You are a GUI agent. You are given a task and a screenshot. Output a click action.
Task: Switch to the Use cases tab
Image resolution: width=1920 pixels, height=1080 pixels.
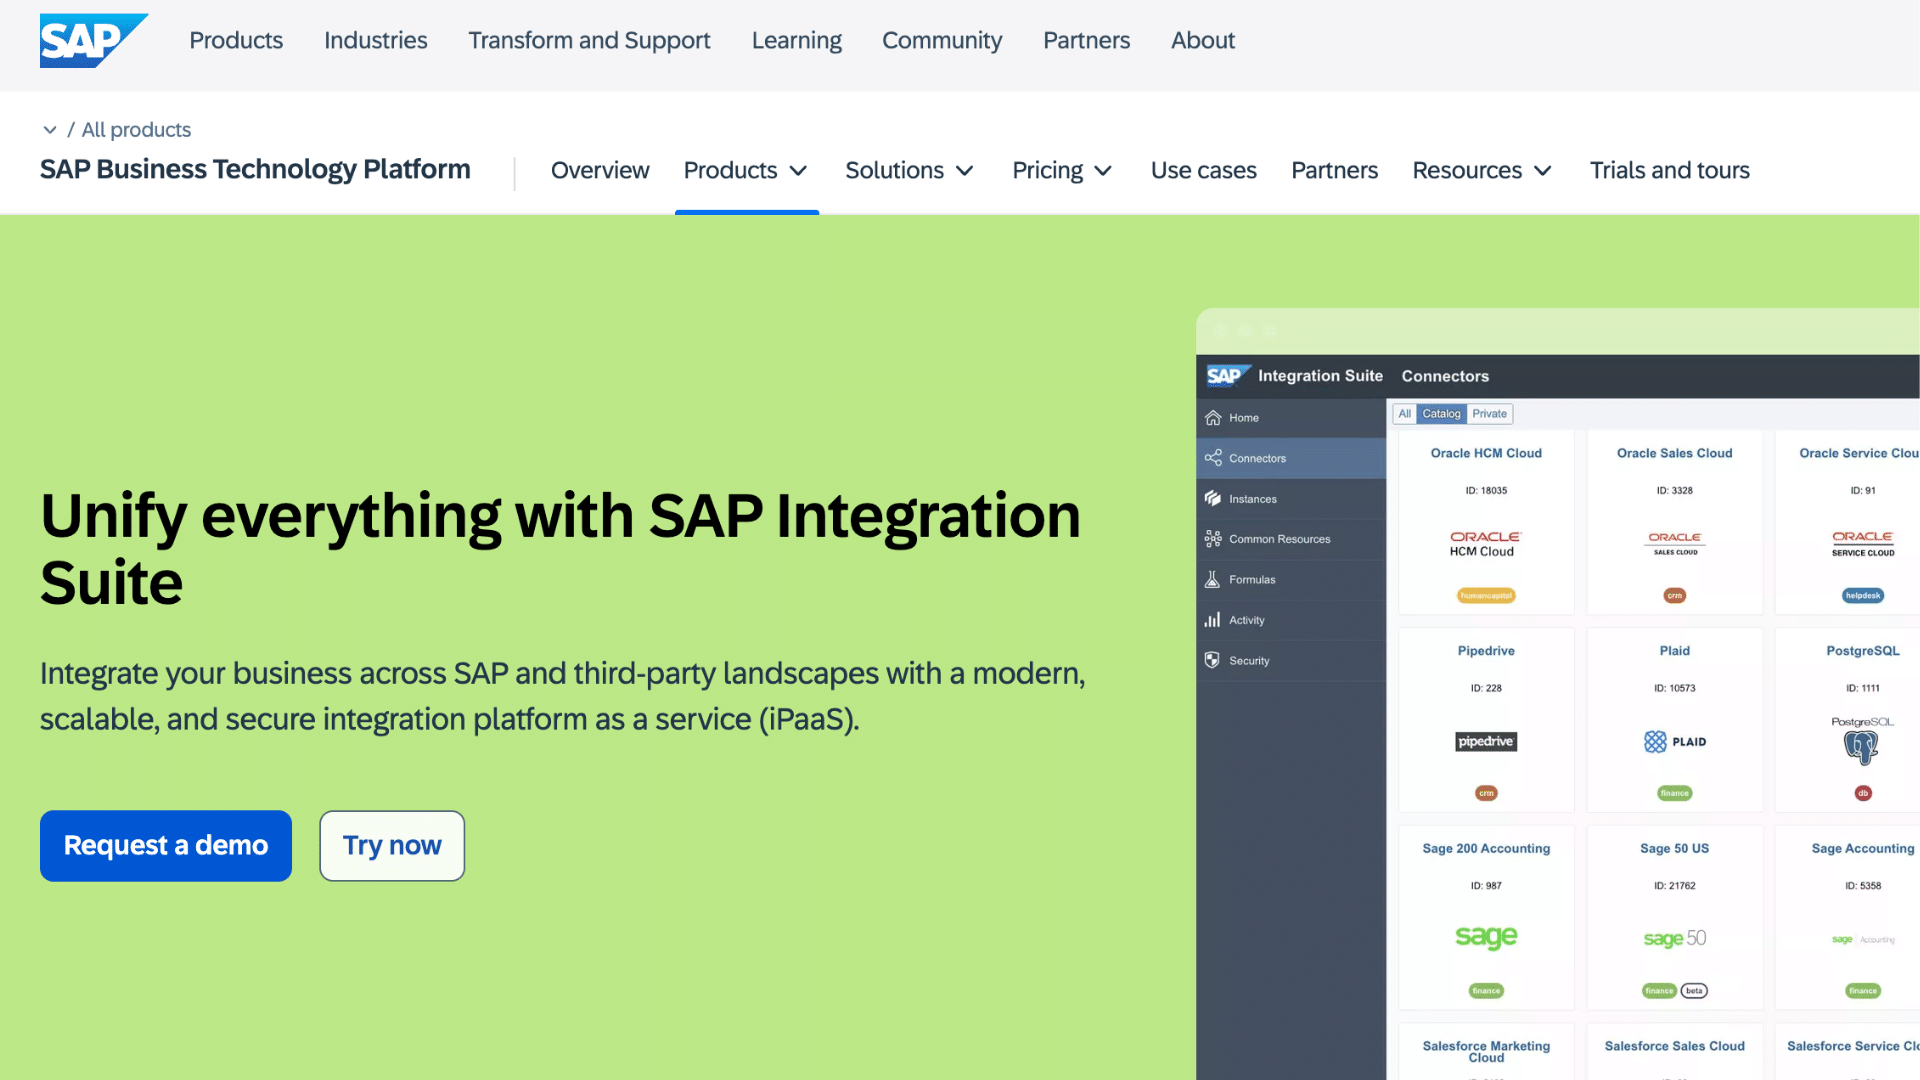1203,170
